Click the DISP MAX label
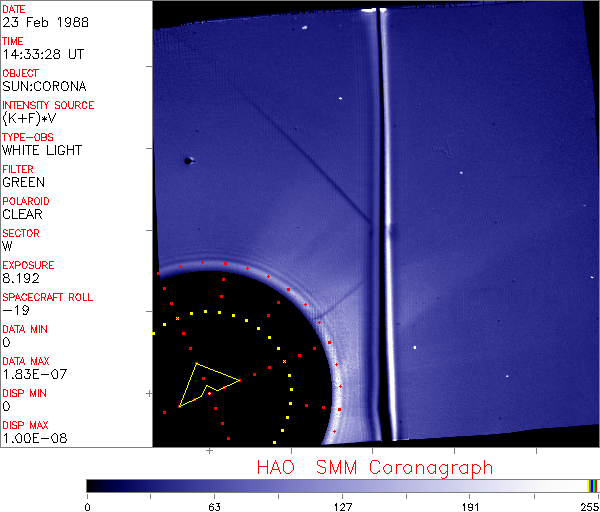The image size is (600, 512). [25, 425]
